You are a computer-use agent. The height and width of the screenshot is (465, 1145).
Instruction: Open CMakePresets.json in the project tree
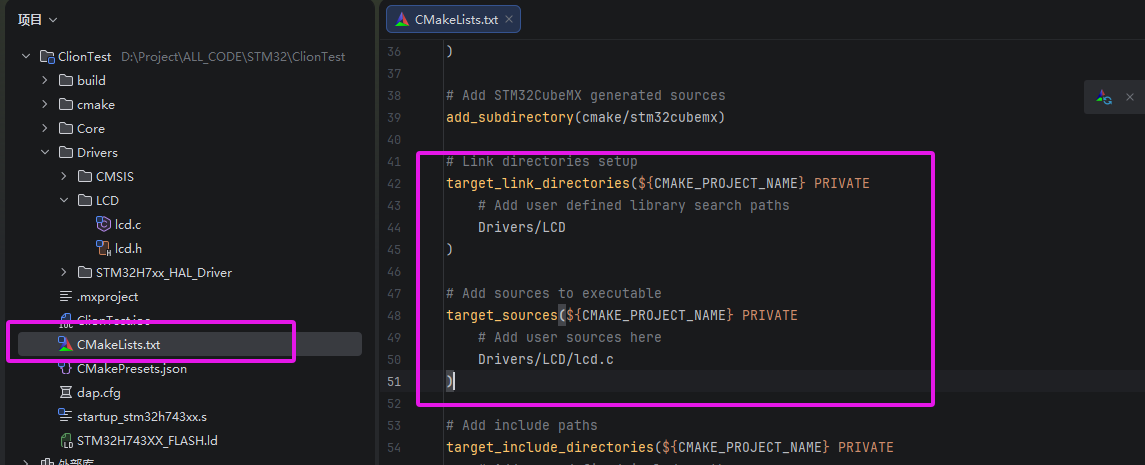133,369
